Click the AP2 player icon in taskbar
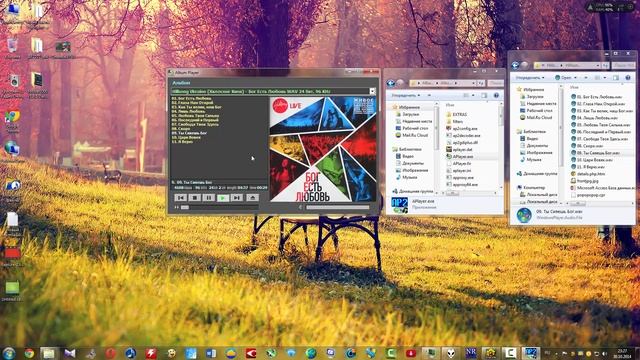The width and height of the screenshot is (640, 360). pyautogui.click(x=531, y=353)
